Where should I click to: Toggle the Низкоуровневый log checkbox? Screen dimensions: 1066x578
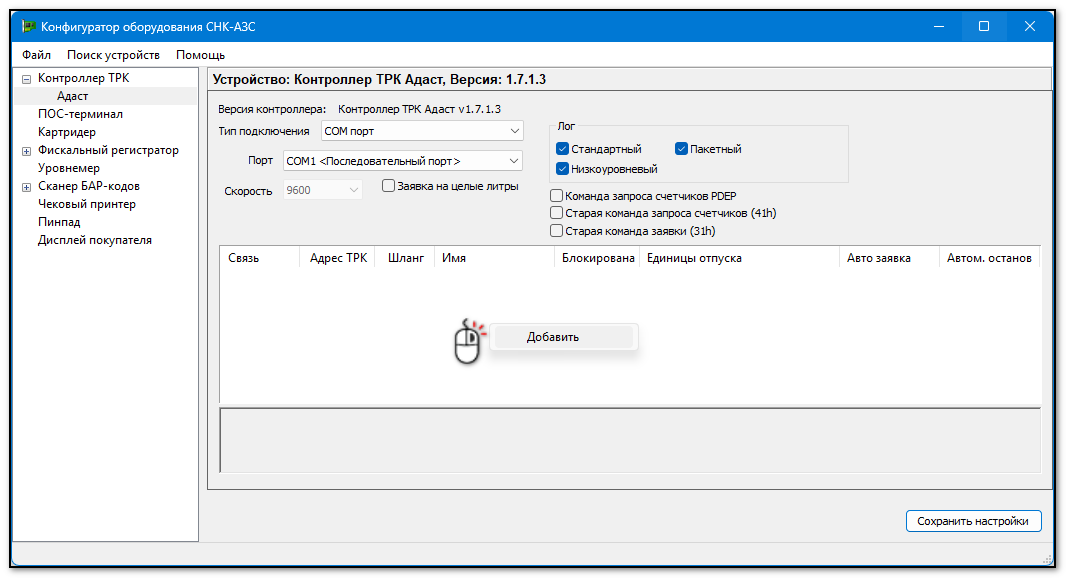tap(562, 169)
